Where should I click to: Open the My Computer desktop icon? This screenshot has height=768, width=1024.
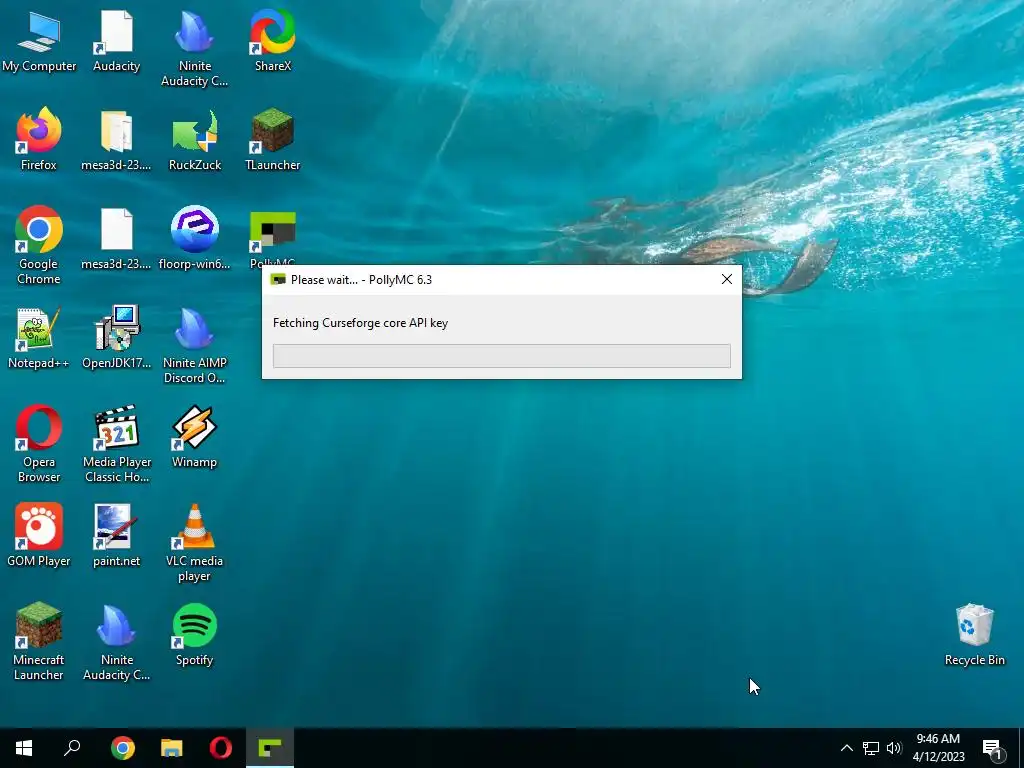coord(39,40)
